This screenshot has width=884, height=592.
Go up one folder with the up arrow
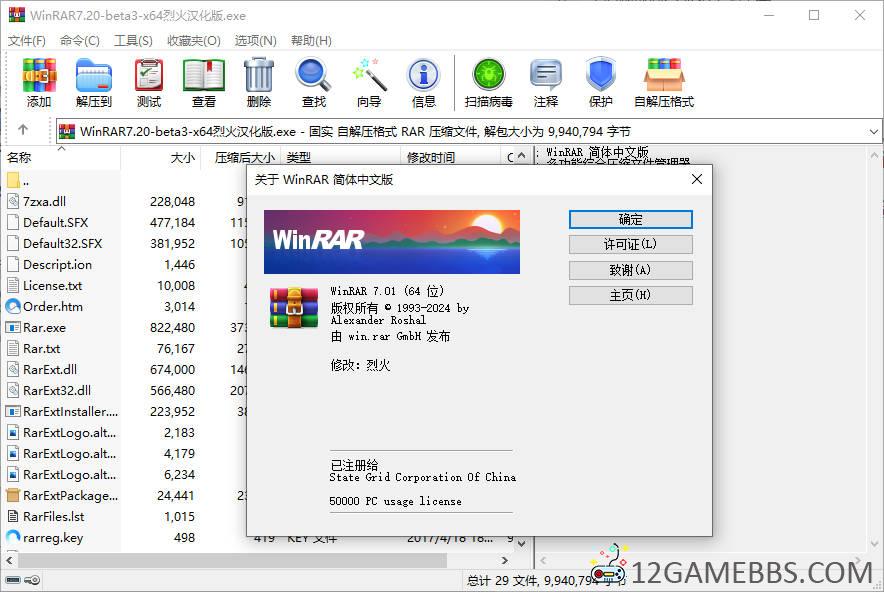pyautogui.click(x=22, y=130)
